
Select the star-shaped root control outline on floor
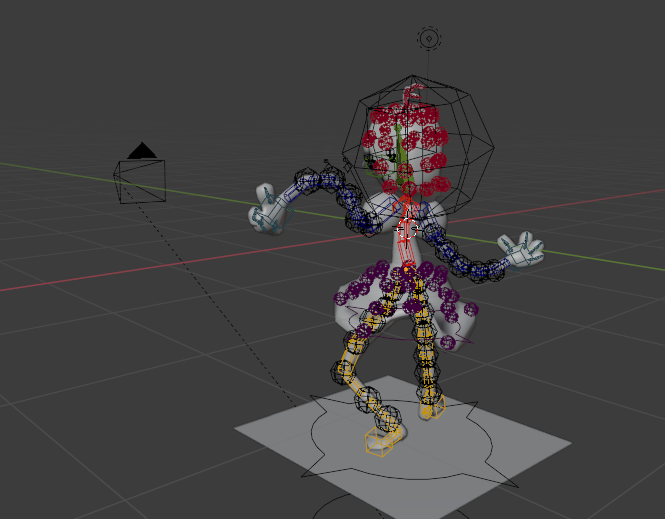point(410,443)
